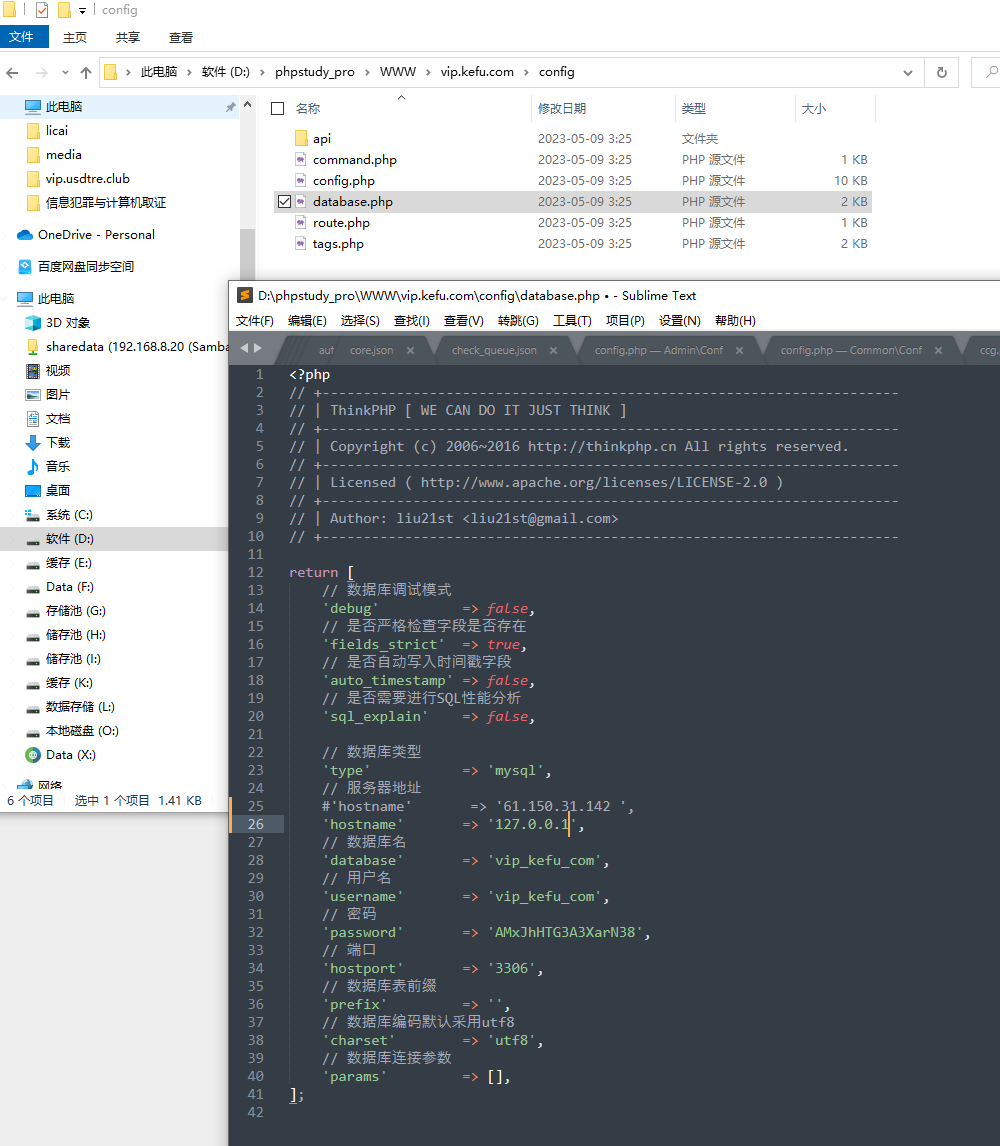Screen dimensions: 1000x1146
Task: Select tags.php file icon
Action: (300, 243)
